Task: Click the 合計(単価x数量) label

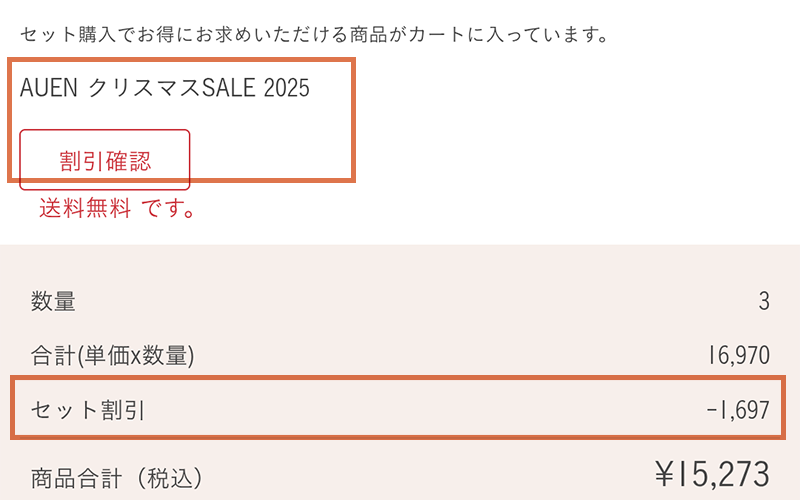Action: 112,355
